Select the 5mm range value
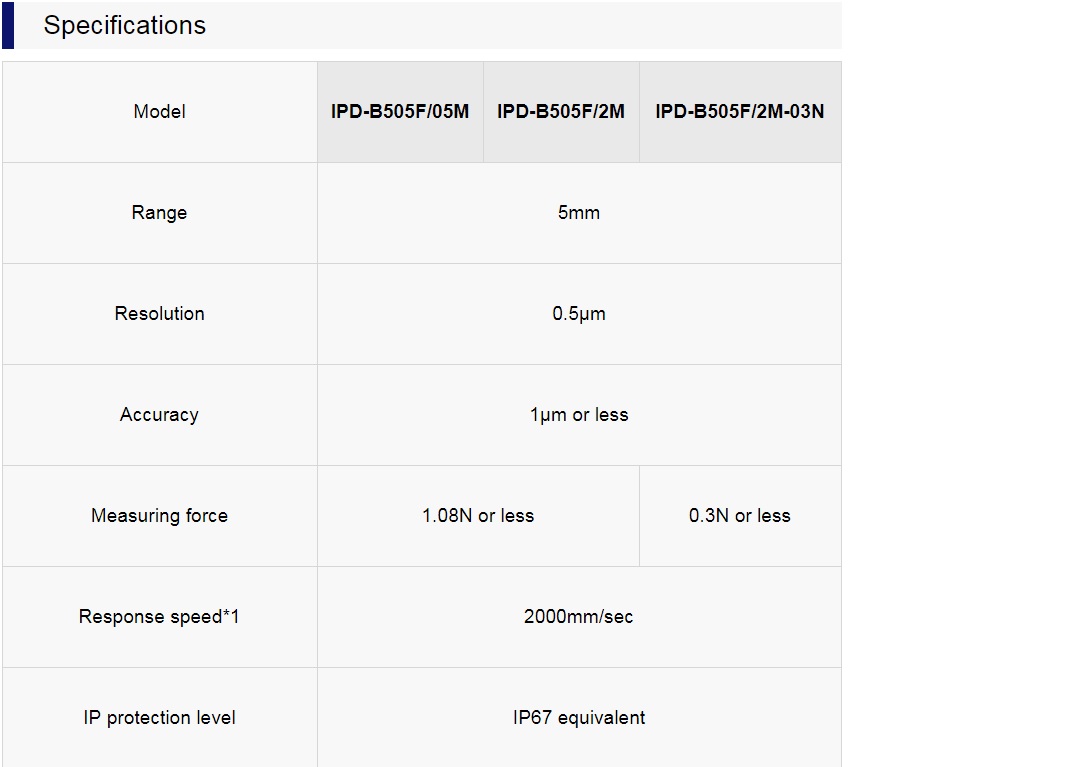This screenshot has height=767, width=1079. (x=579, y=213)
